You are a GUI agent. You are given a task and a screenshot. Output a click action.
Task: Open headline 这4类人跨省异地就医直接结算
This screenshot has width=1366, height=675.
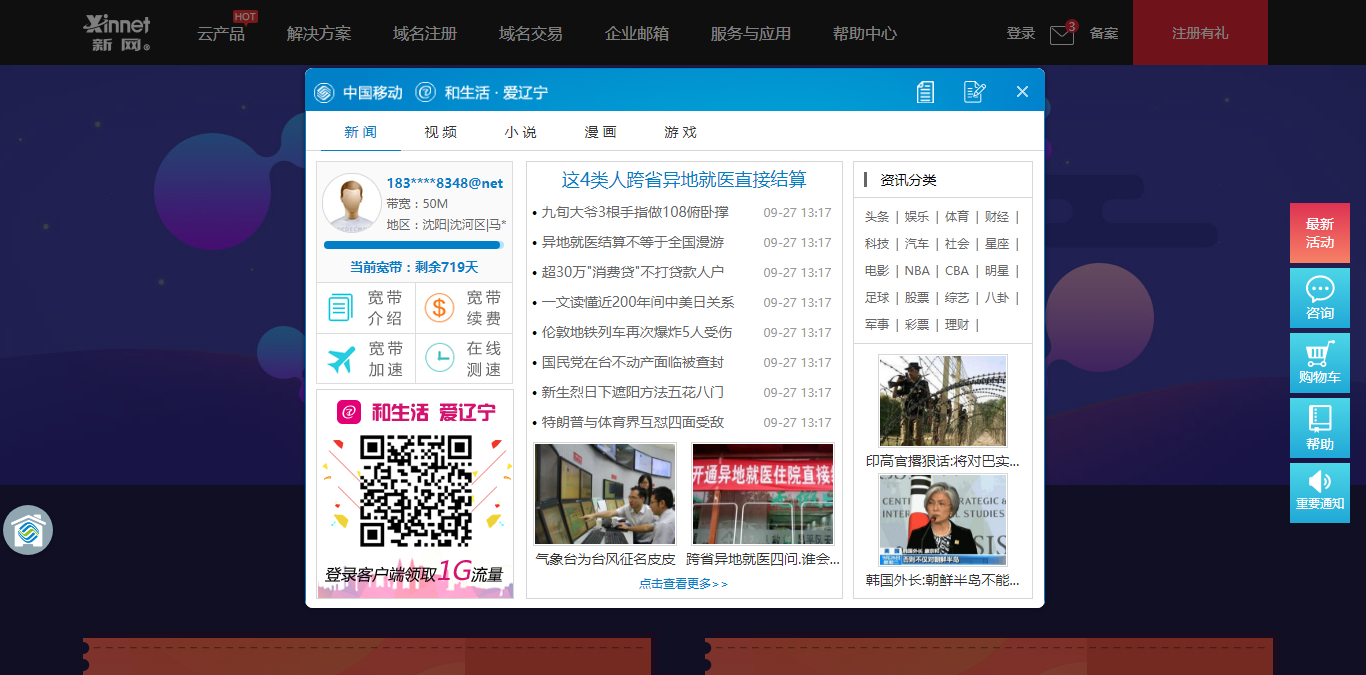(684, 180)
